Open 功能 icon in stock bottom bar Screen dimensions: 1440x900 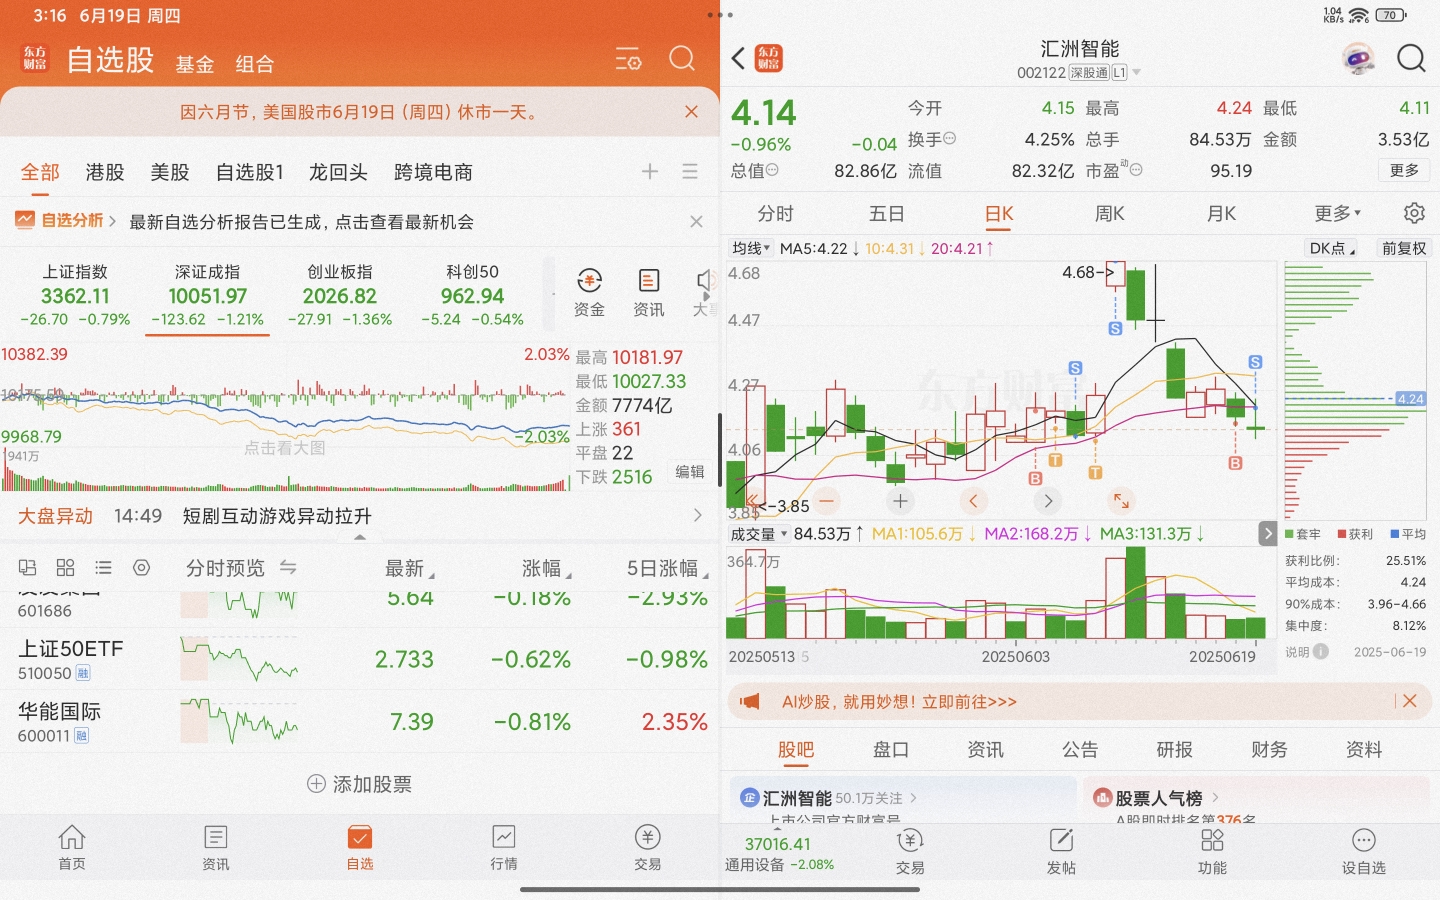1212,851
